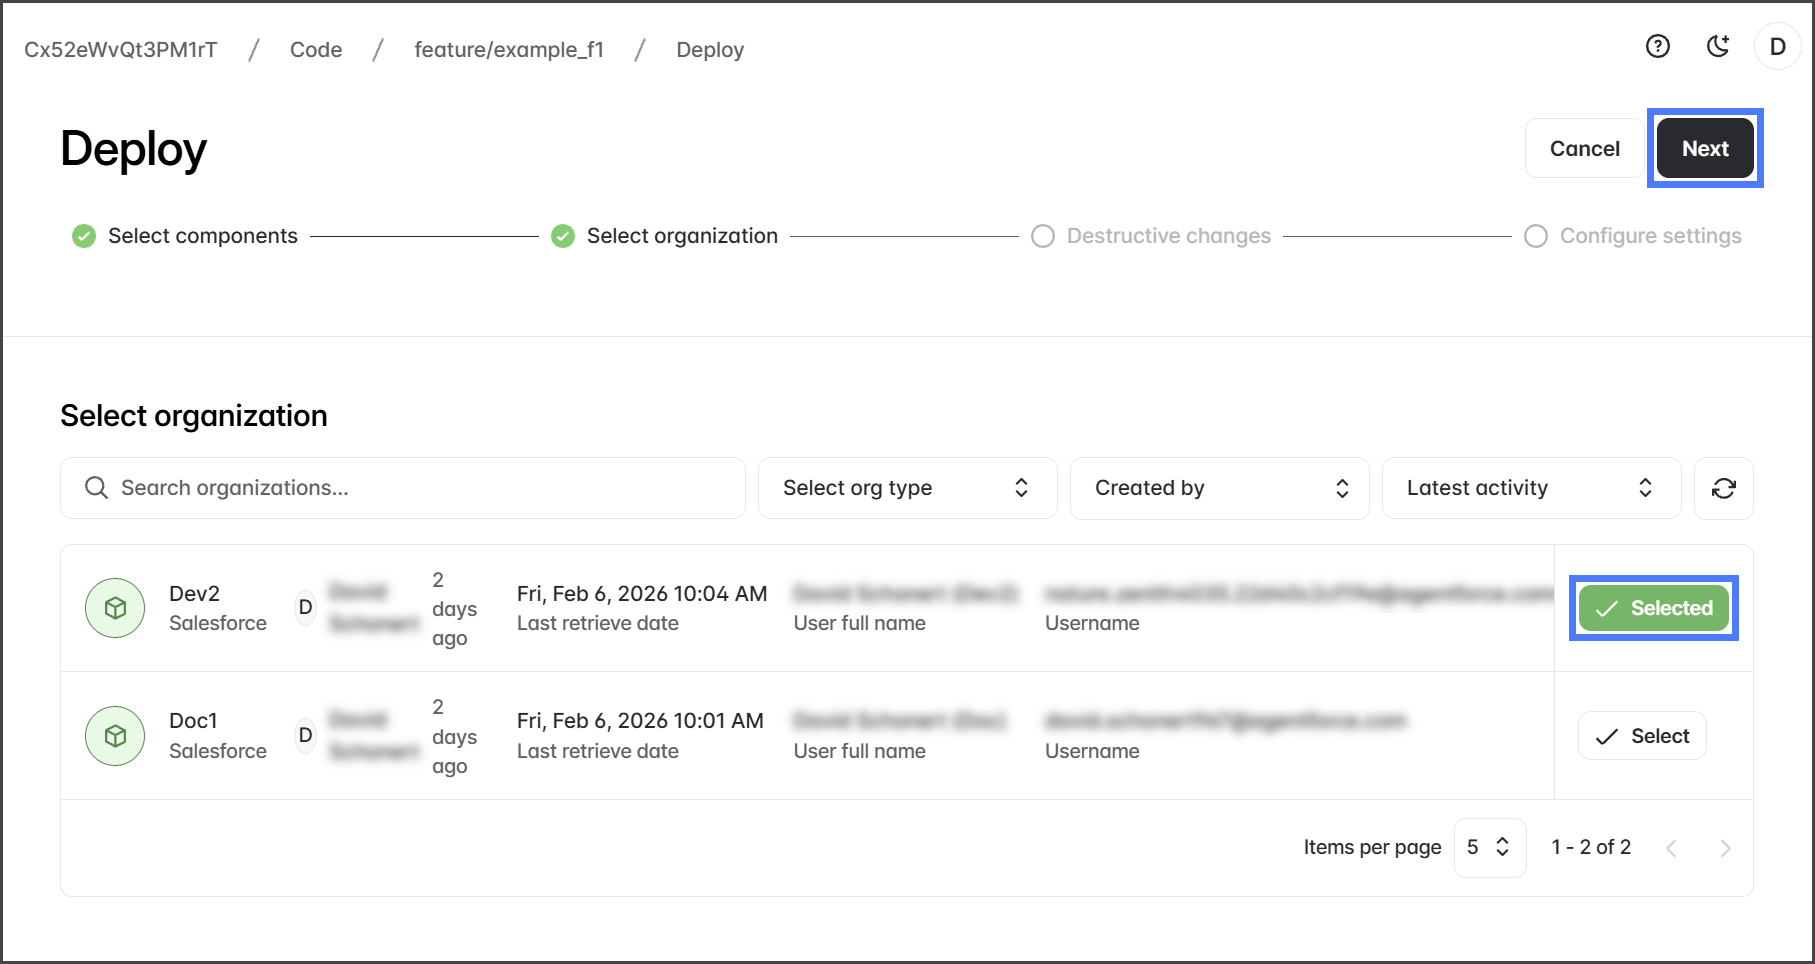Open feature/example_f1 breadcrumb
This screenshot has height=964, width=1815.
(509, 50)
